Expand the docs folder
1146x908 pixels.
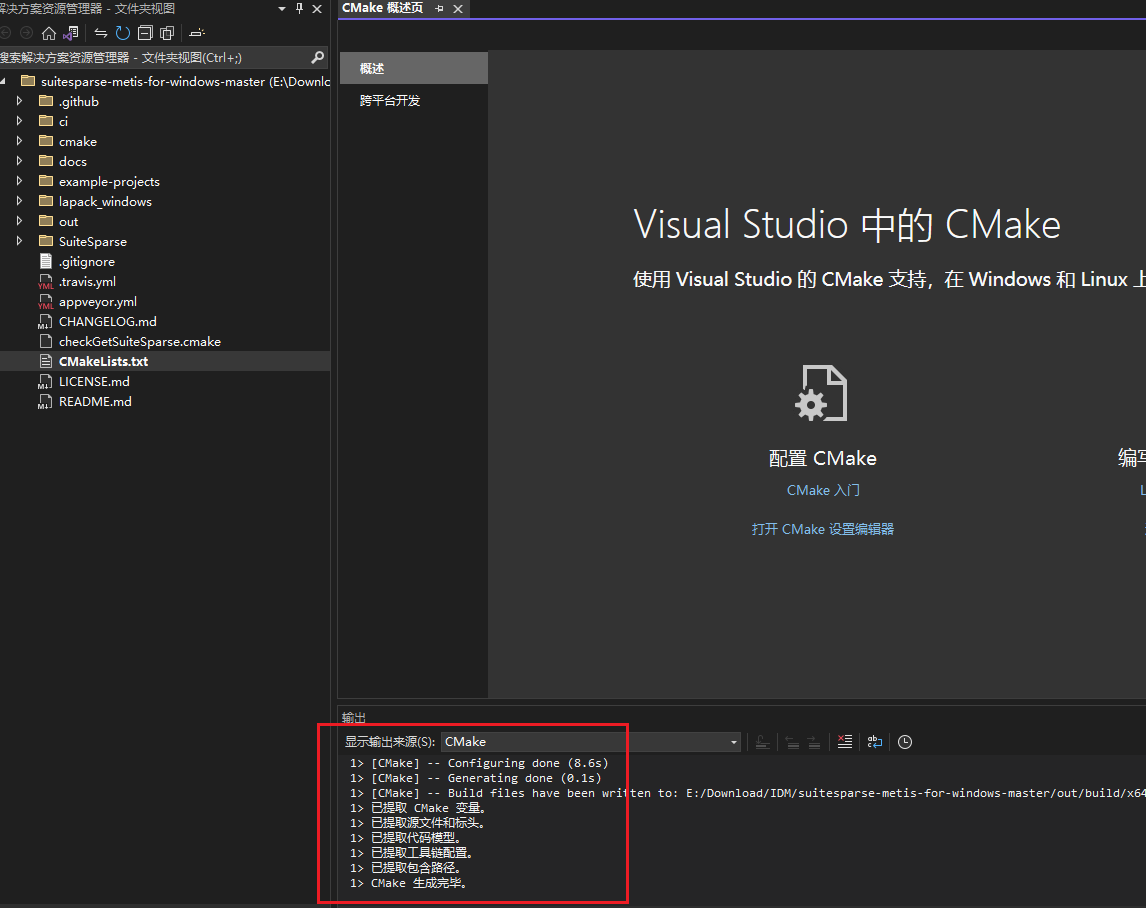(x=20, y=161)
